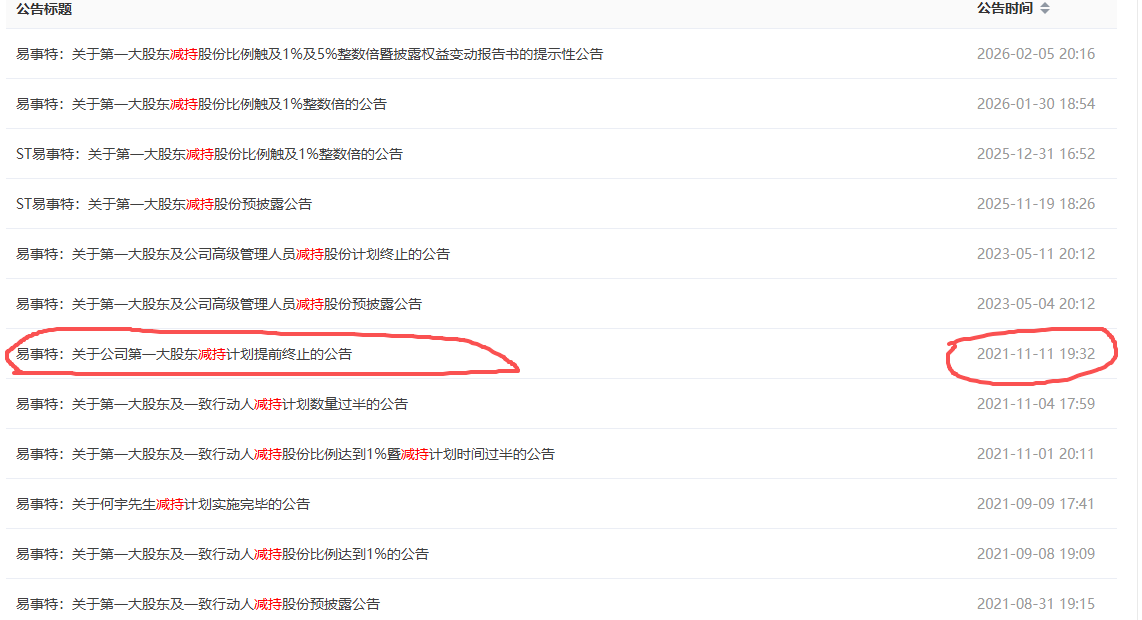Viewport: 1142px width, 620px height.
Task: Open 一致行动人减持计划数量过半的公告
Action: pos(212,404)
